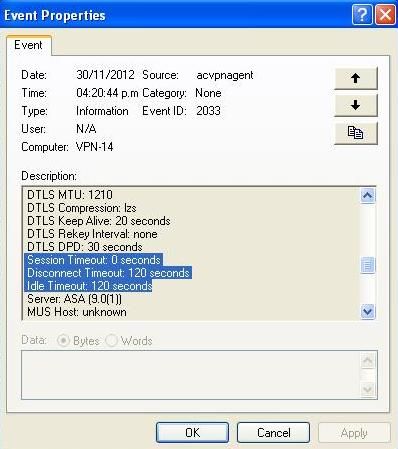Show the next event with down arrow

pos(356,105)
